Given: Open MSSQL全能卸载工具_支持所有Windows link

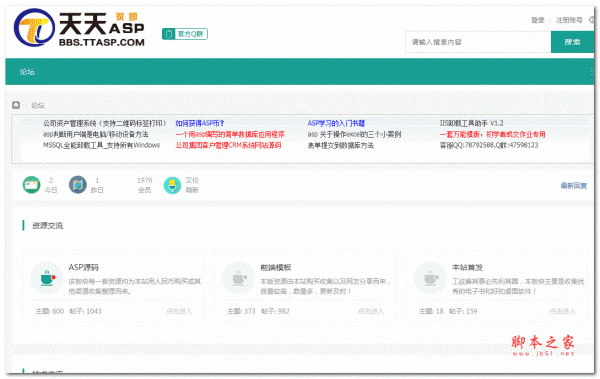Looking at the screenshot, I should click(x=101, y=145).
